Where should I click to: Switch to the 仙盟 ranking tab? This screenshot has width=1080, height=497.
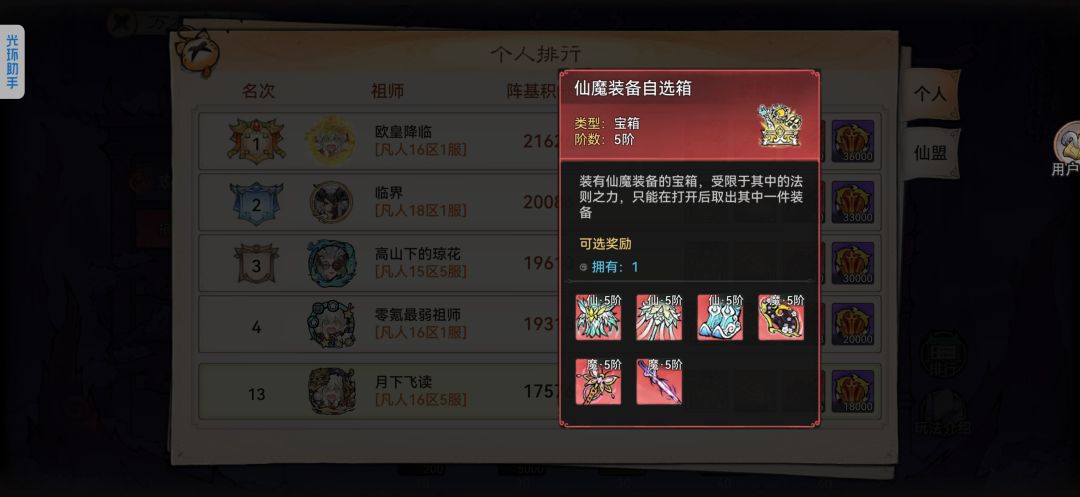[931, 153]
